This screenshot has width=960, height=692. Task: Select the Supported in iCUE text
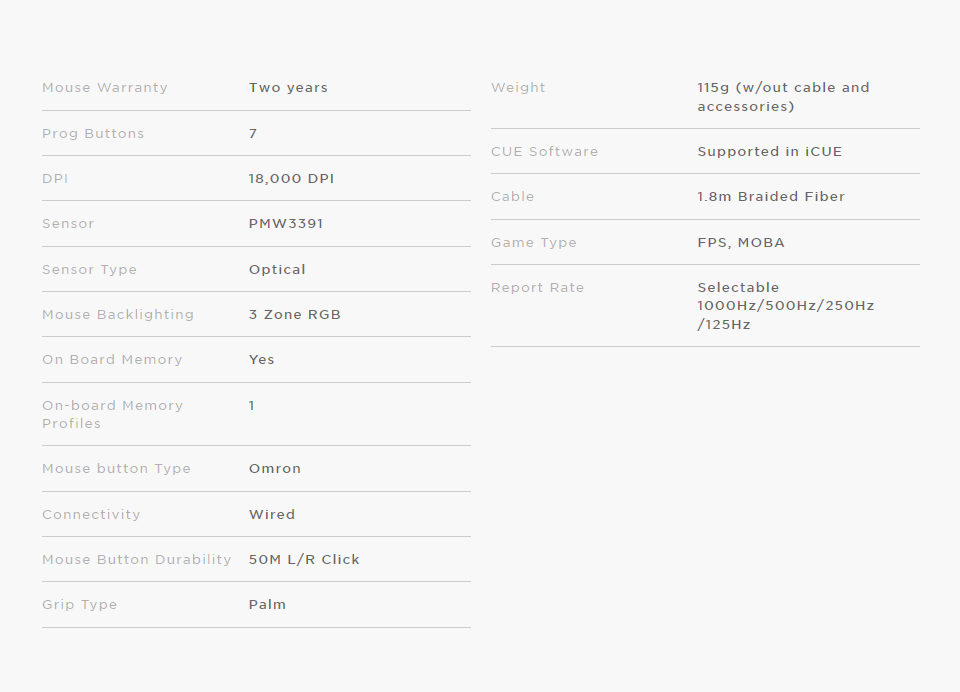770,151
